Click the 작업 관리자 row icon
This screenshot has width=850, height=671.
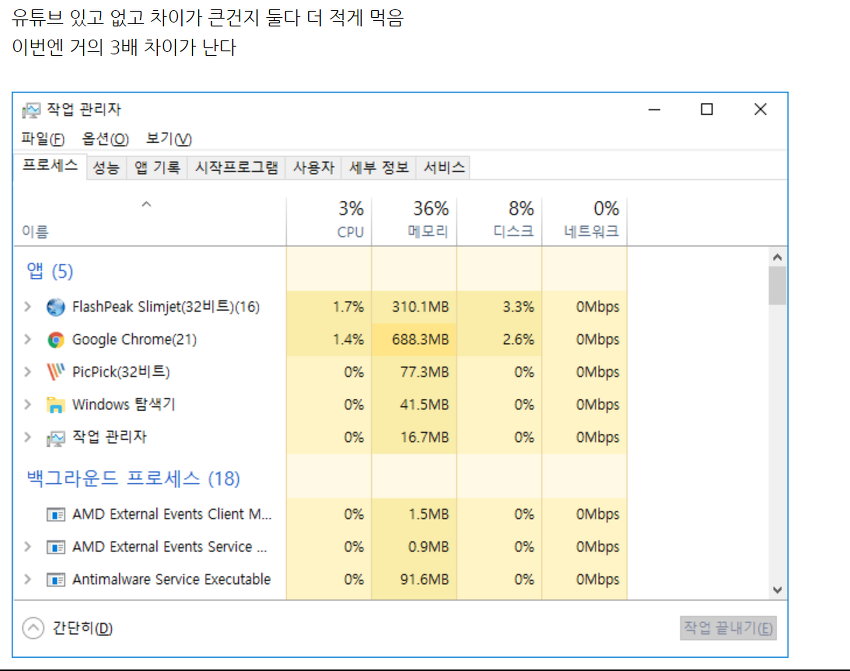(x=55, y=438)
